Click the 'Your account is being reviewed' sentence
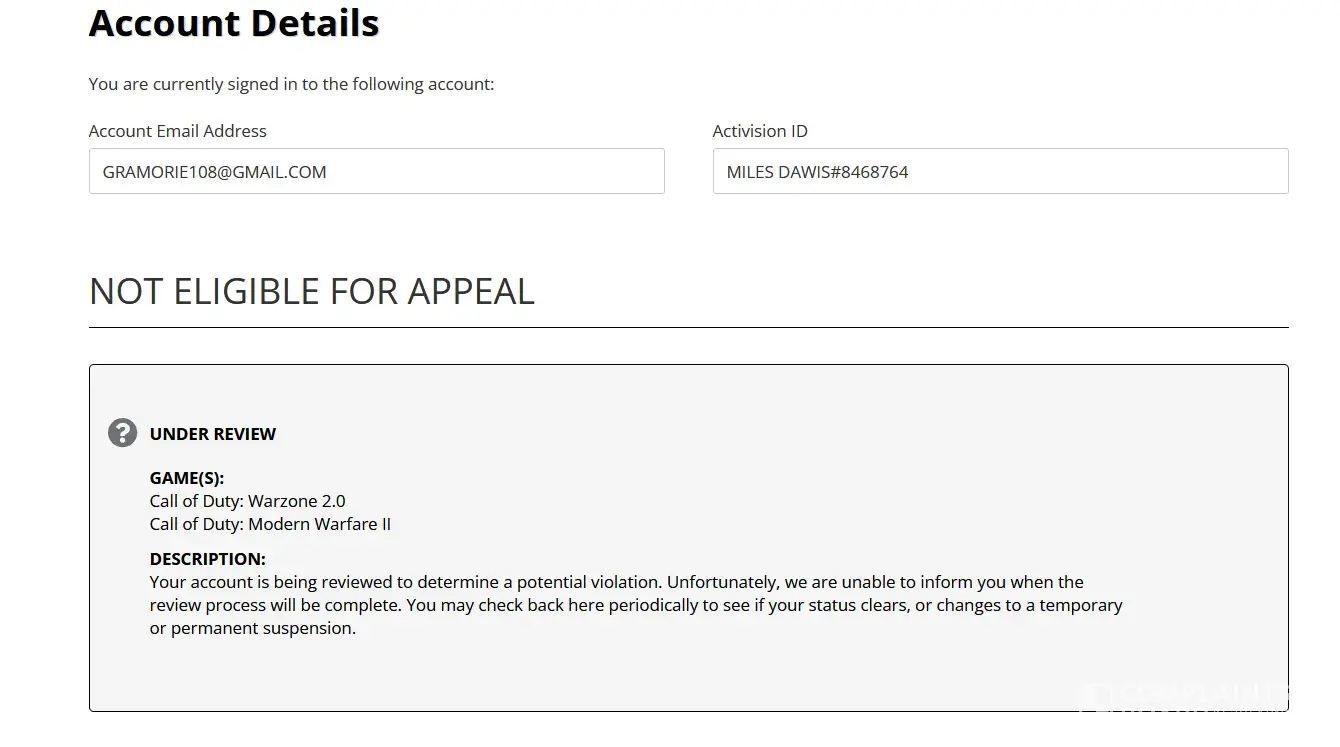This screenshot has width=1340, height=747. click(x=406, y=582)
